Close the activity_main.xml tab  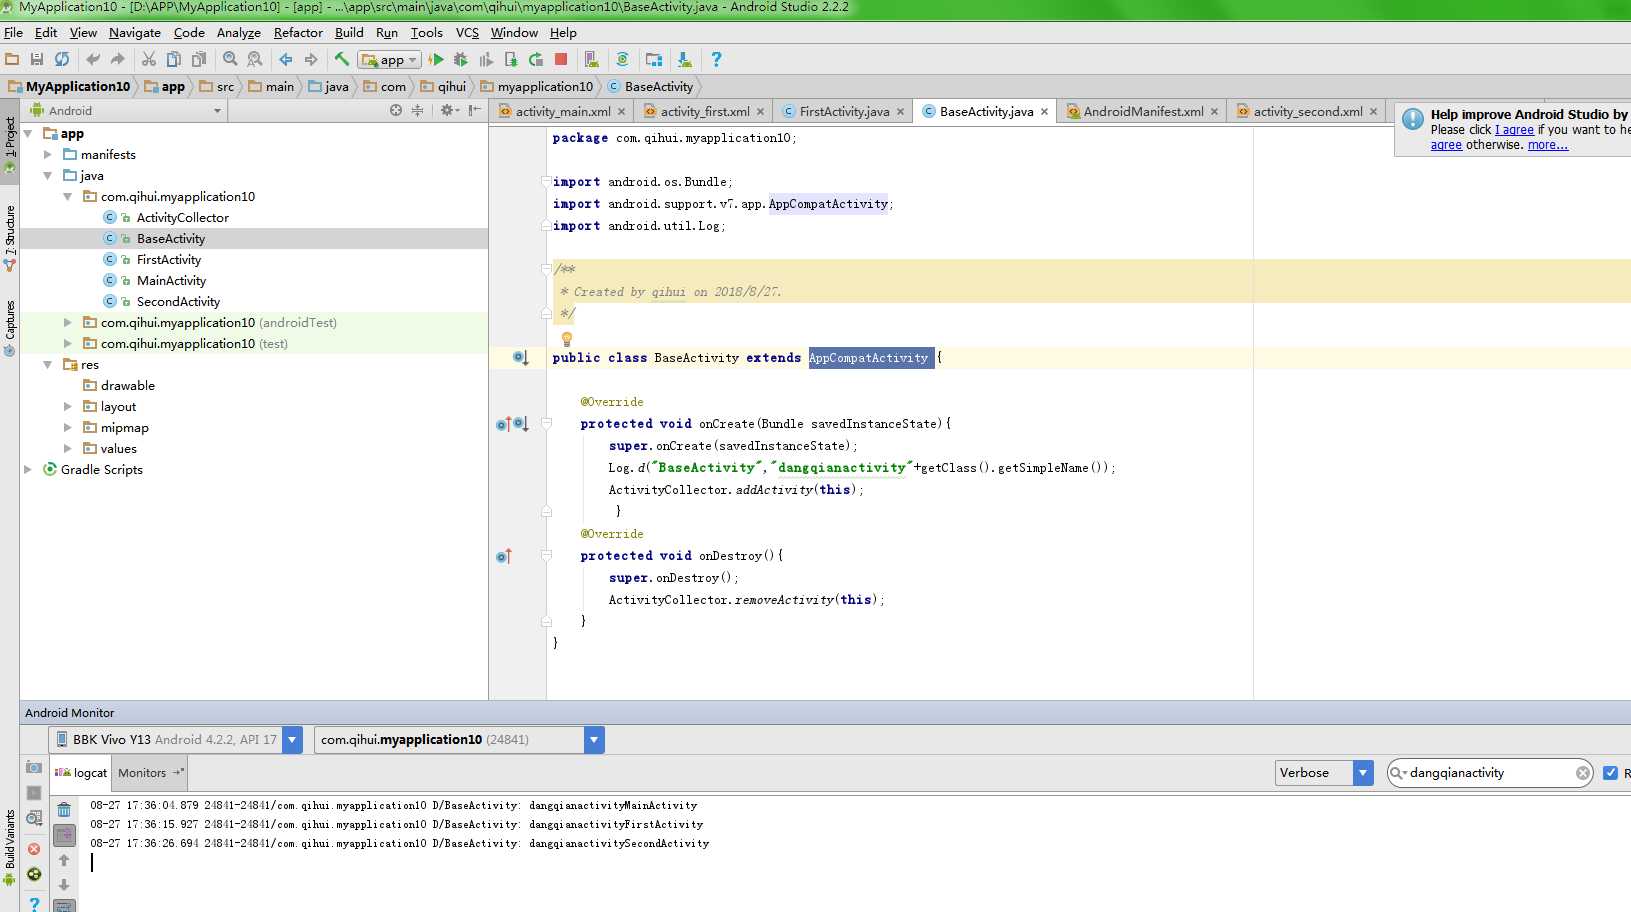[x=622, y=112]
